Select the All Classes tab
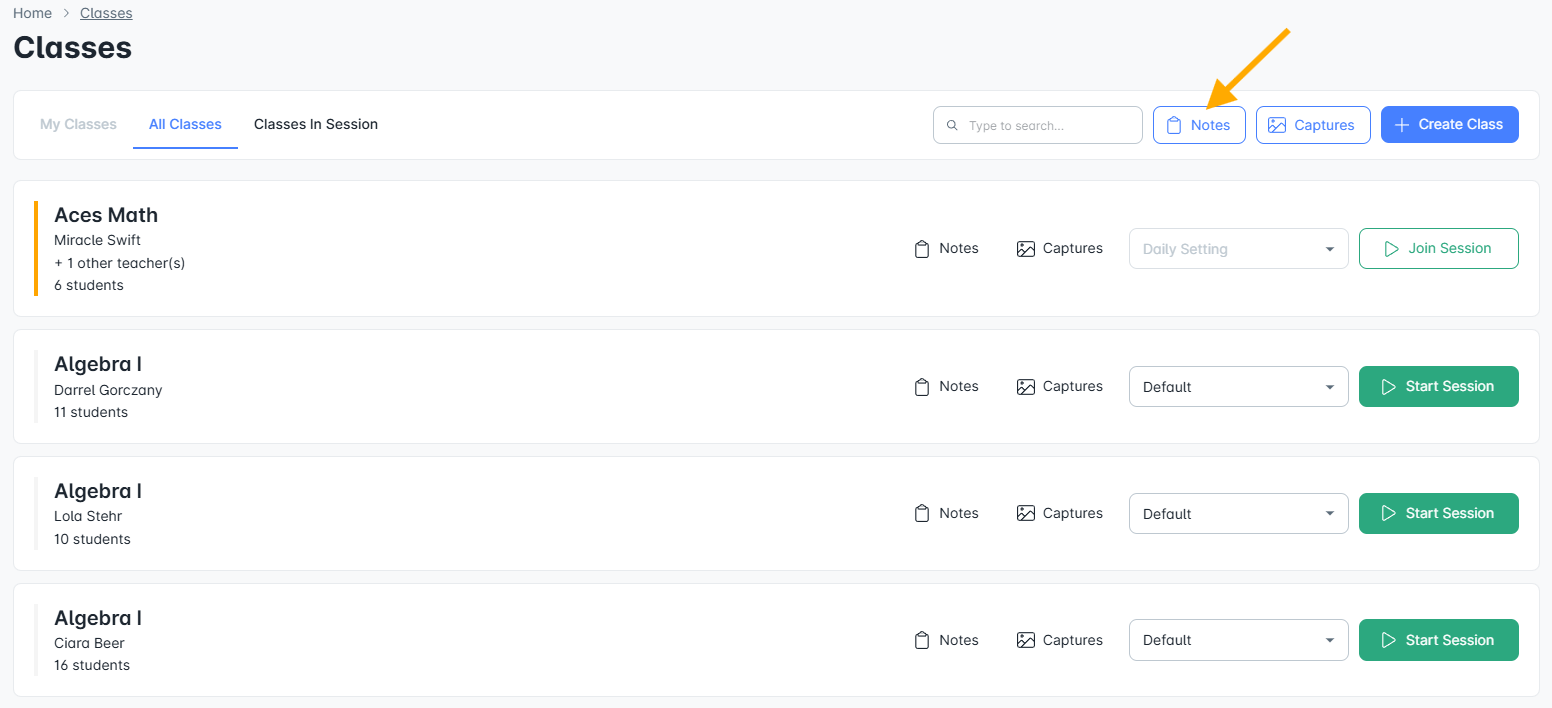 [185, 125]
